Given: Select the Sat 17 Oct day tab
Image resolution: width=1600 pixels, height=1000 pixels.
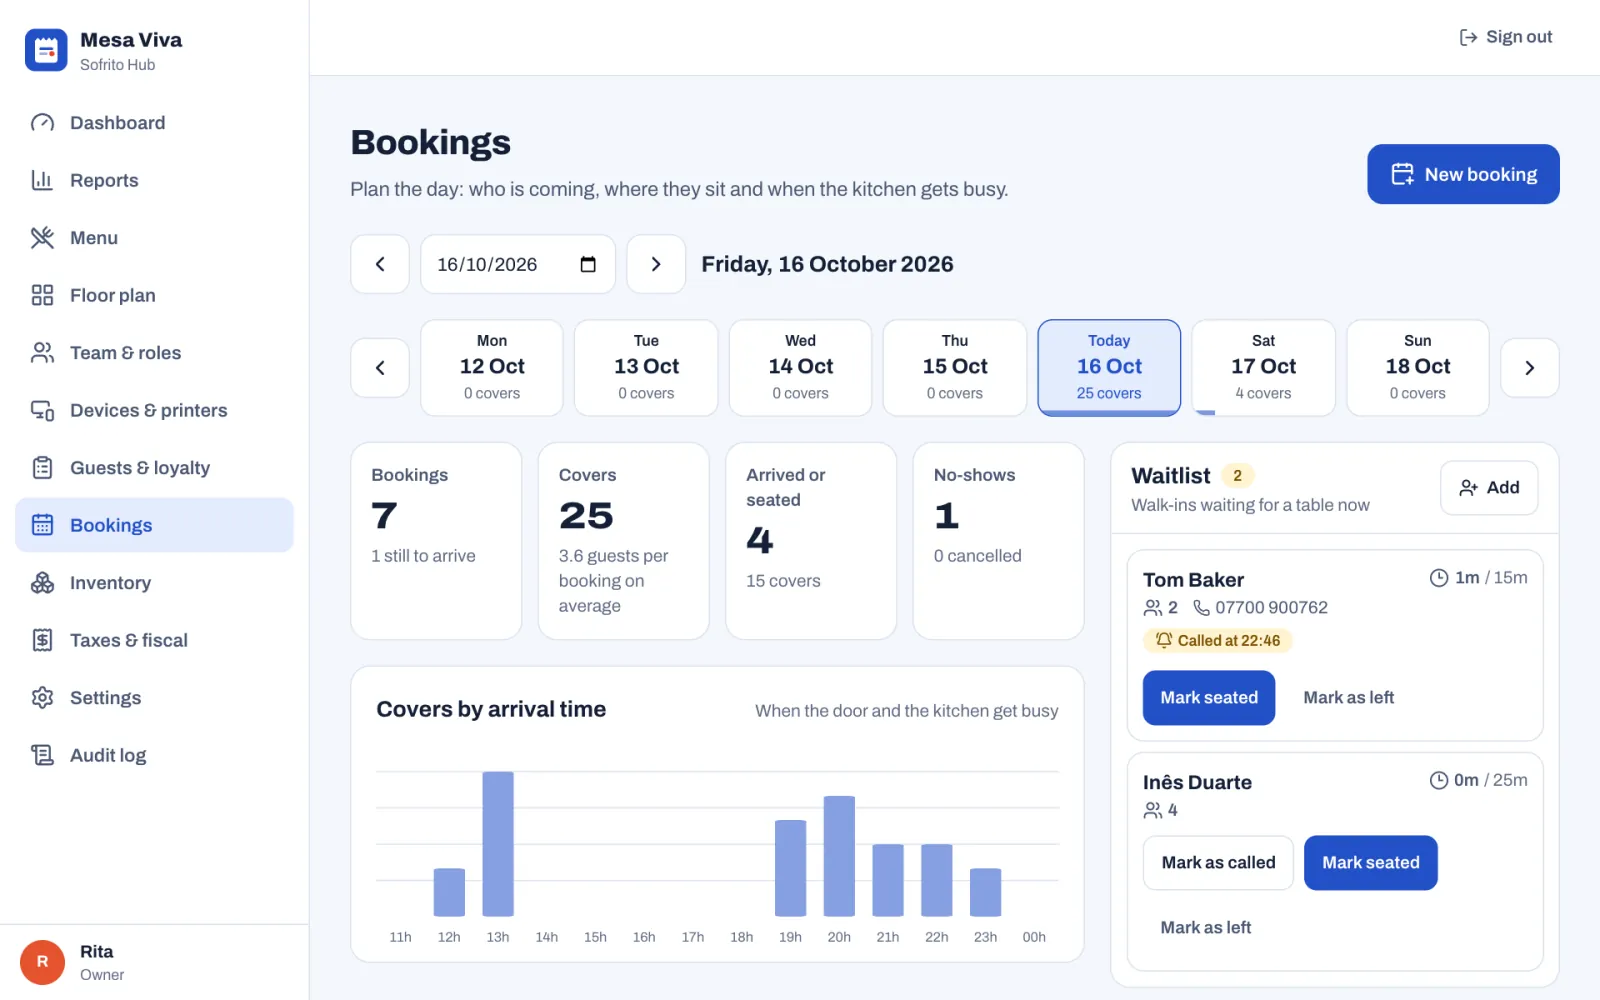Looking at the screenshot, I should point(1263,367).
